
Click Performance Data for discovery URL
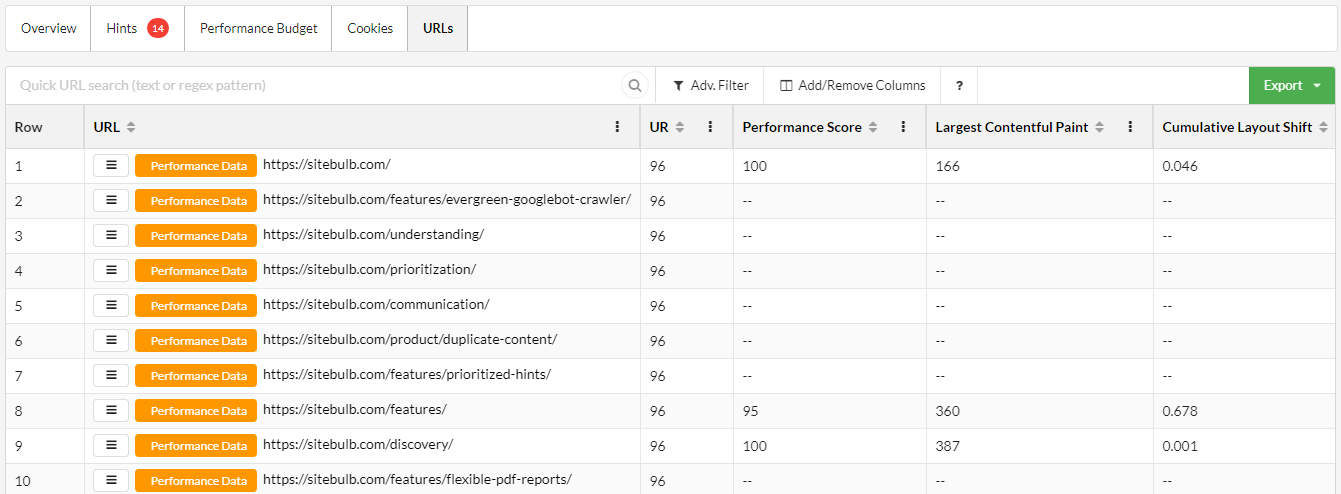[196, 446]
